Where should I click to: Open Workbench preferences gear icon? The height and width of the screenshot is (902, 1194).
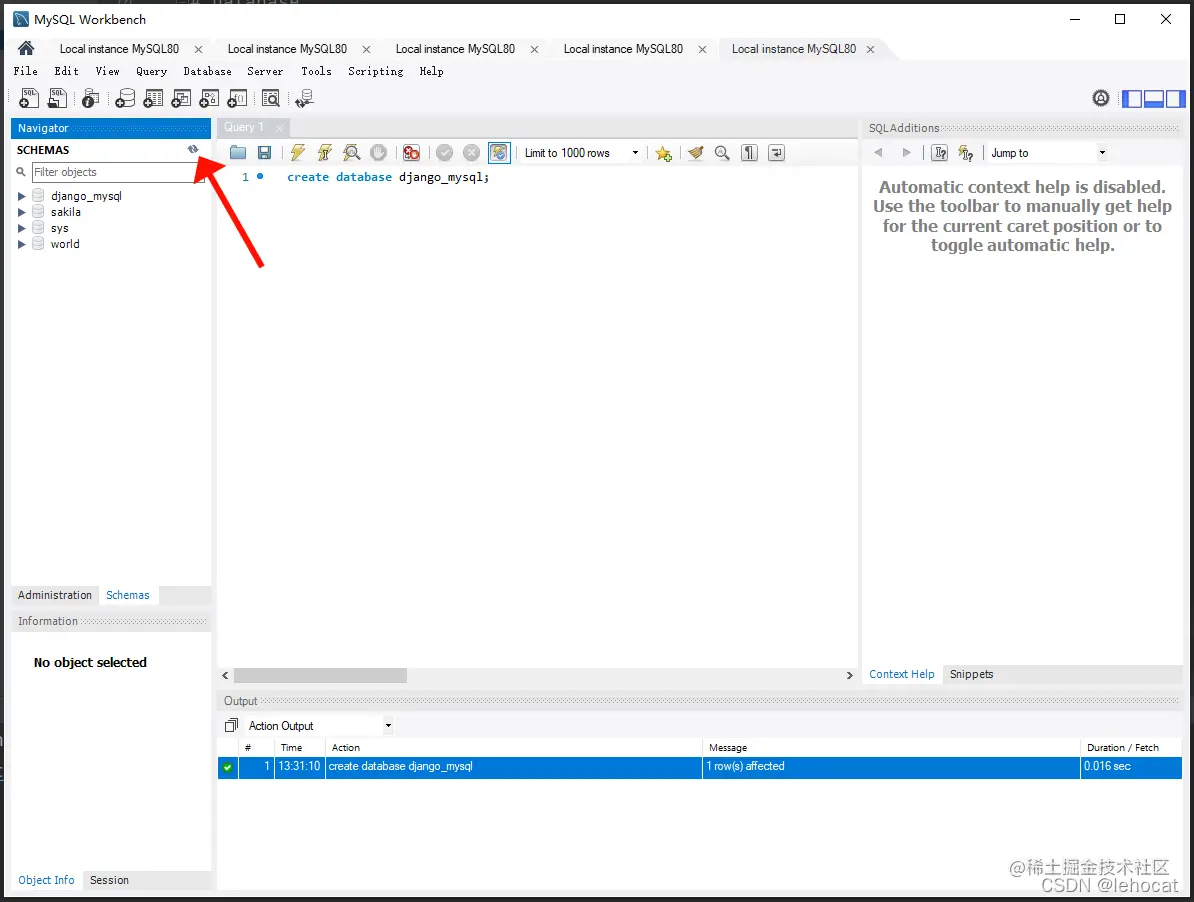[1100, 98]
